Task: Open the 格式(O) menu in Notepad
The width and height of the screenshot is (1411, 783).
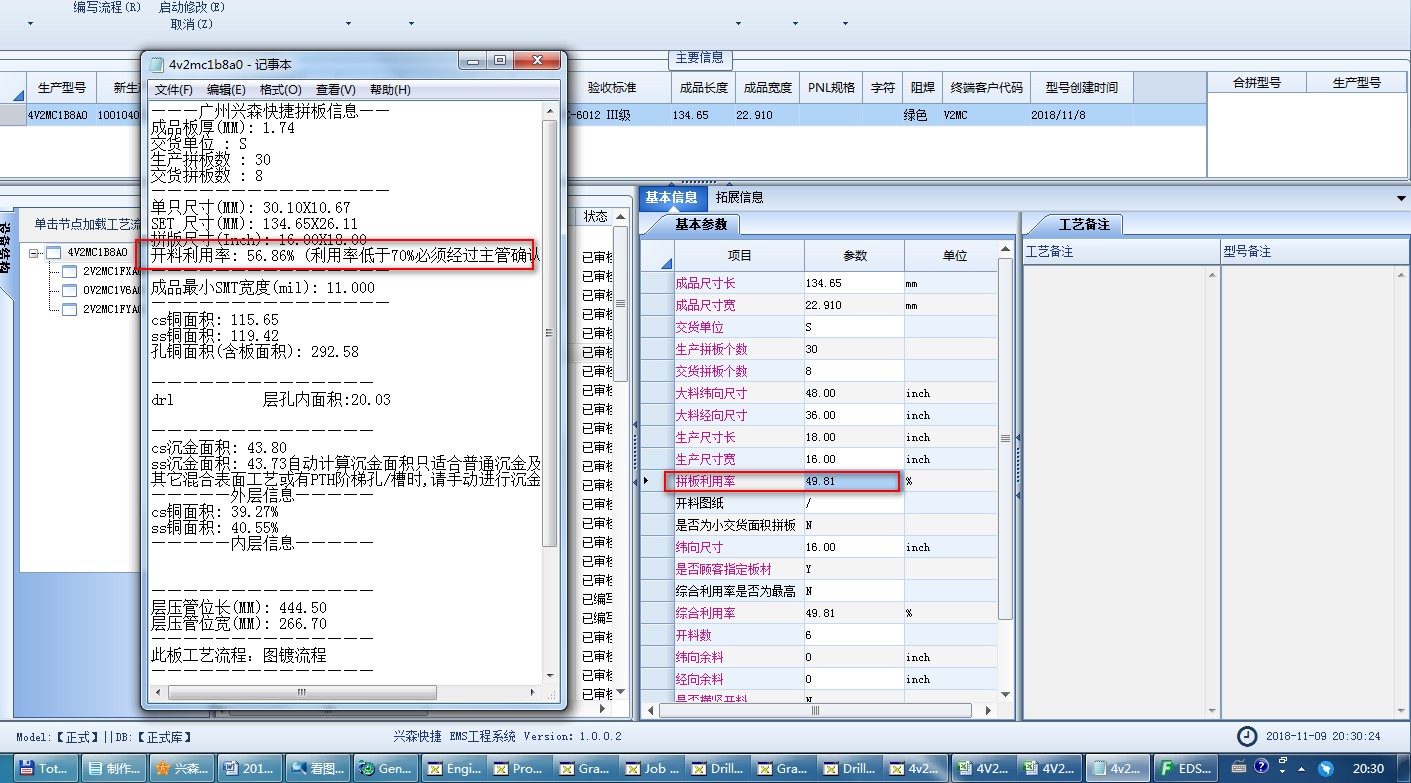Action: point(281,90)
